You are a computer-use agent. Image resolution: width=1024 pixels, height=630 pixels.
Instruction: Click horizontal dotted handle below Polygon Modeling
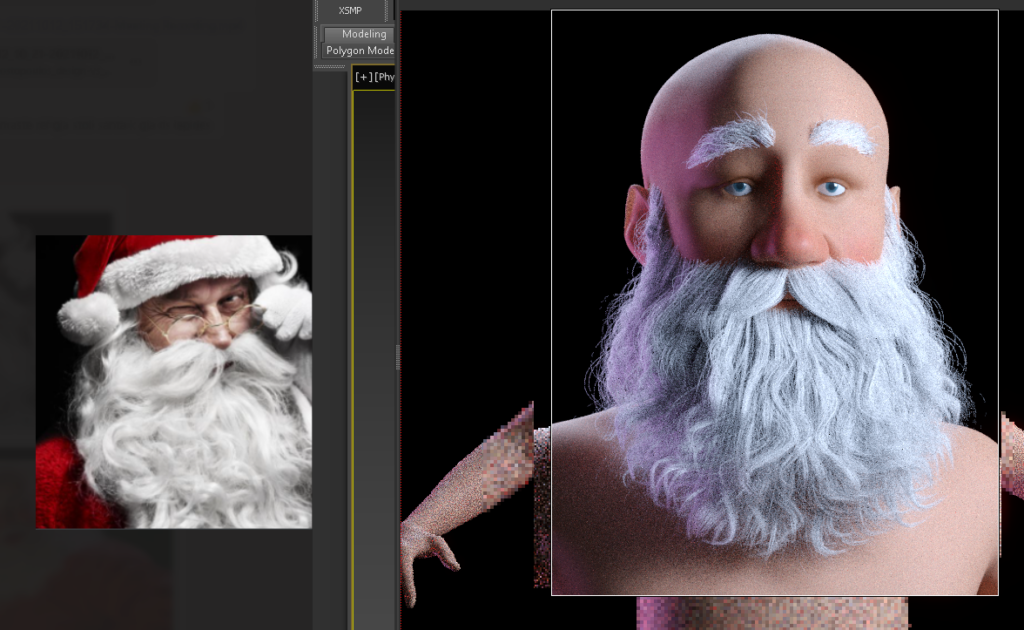[x=329, y=66]
